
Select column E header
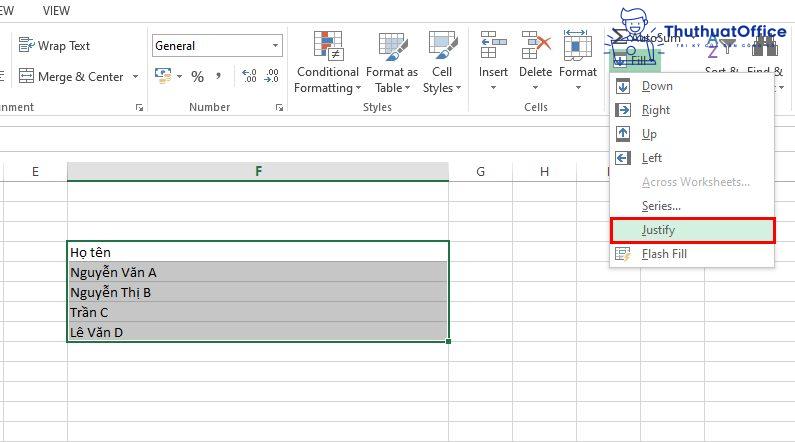pyautogui.click(x=35, y=171)
